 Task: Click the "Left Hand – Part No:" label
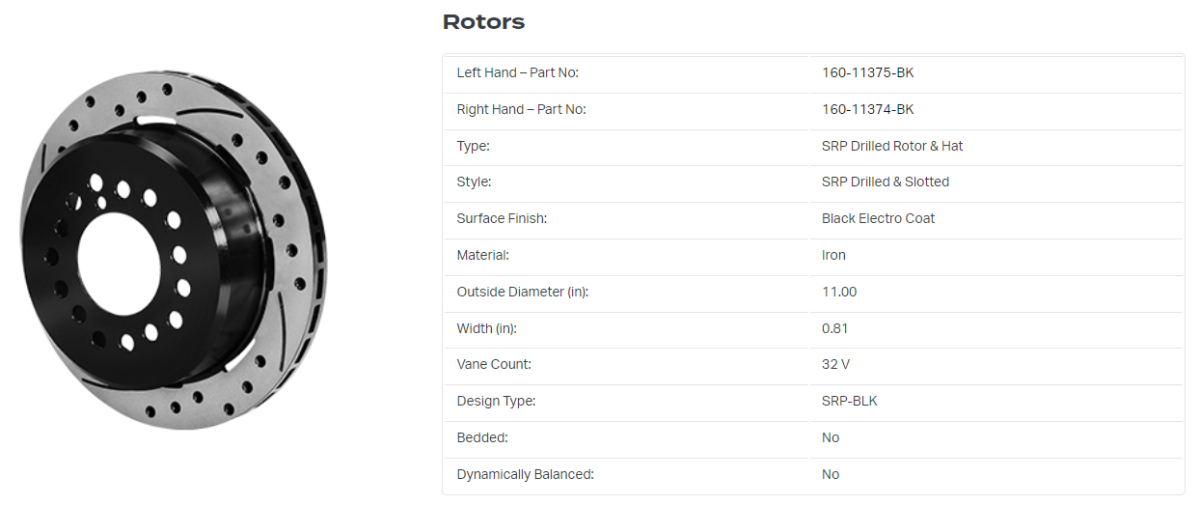click(517, 73)
